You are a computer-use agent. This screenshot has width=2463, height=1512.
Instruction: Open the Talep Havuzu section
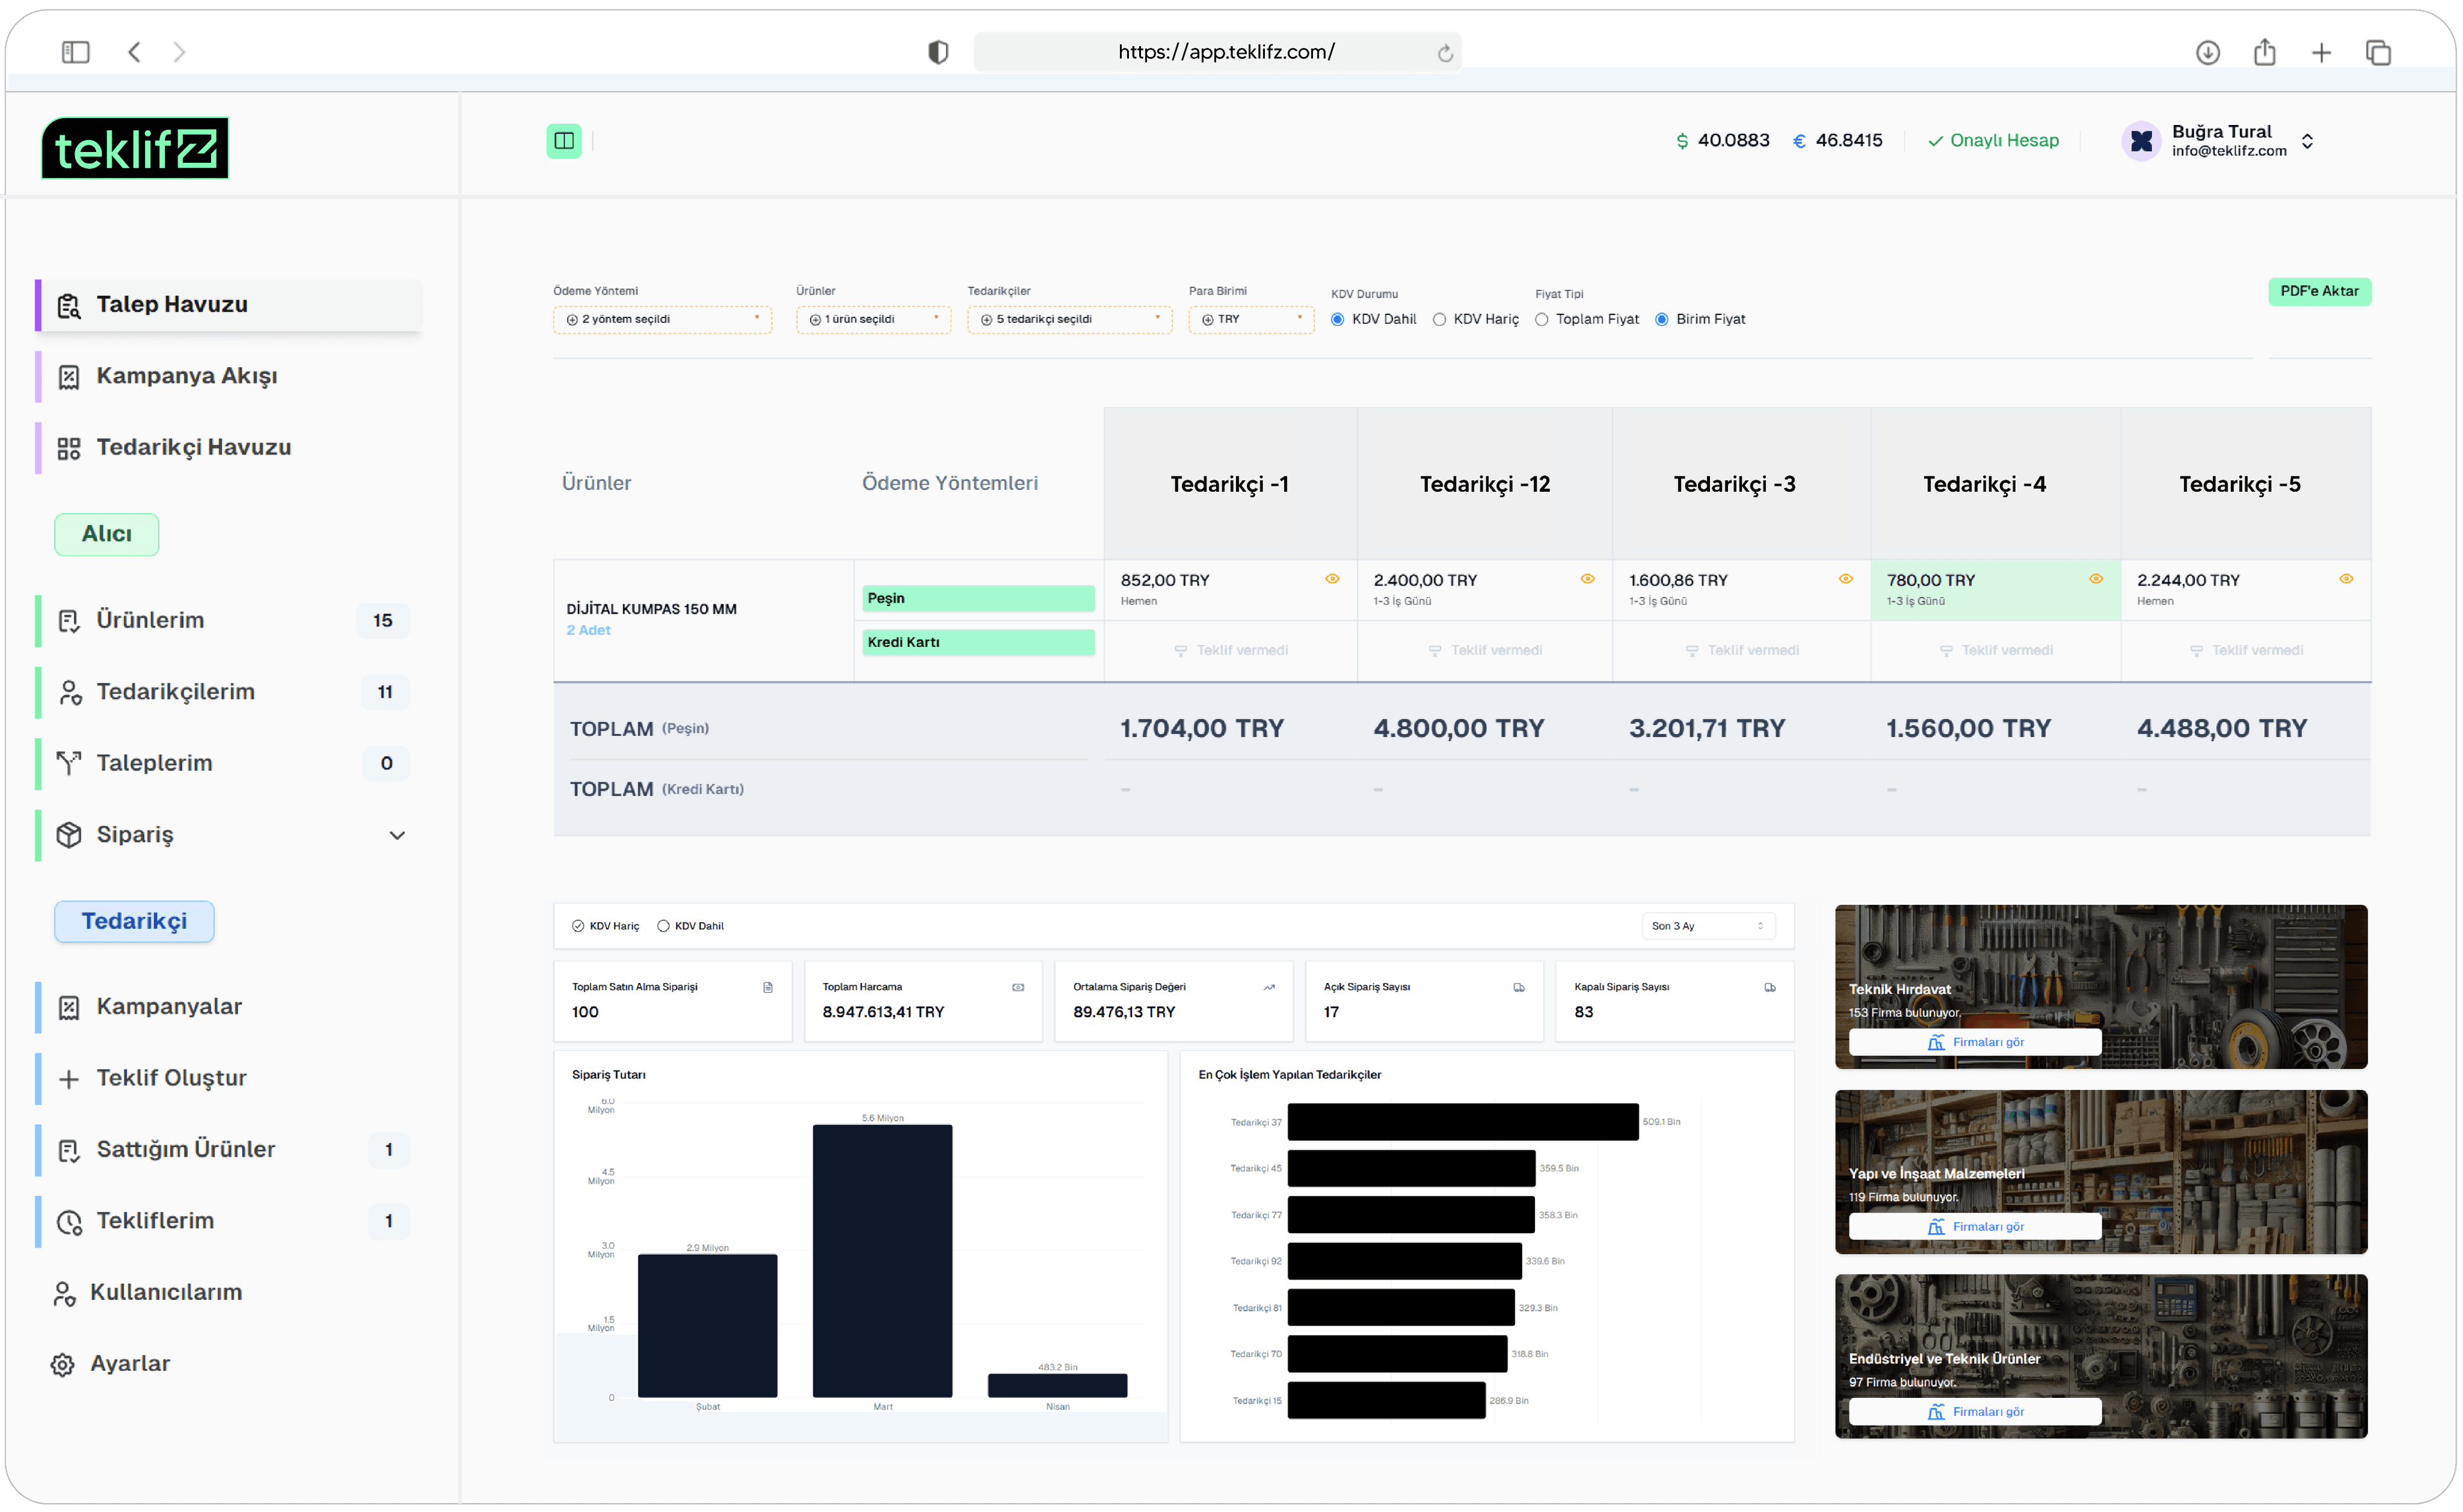172,305
